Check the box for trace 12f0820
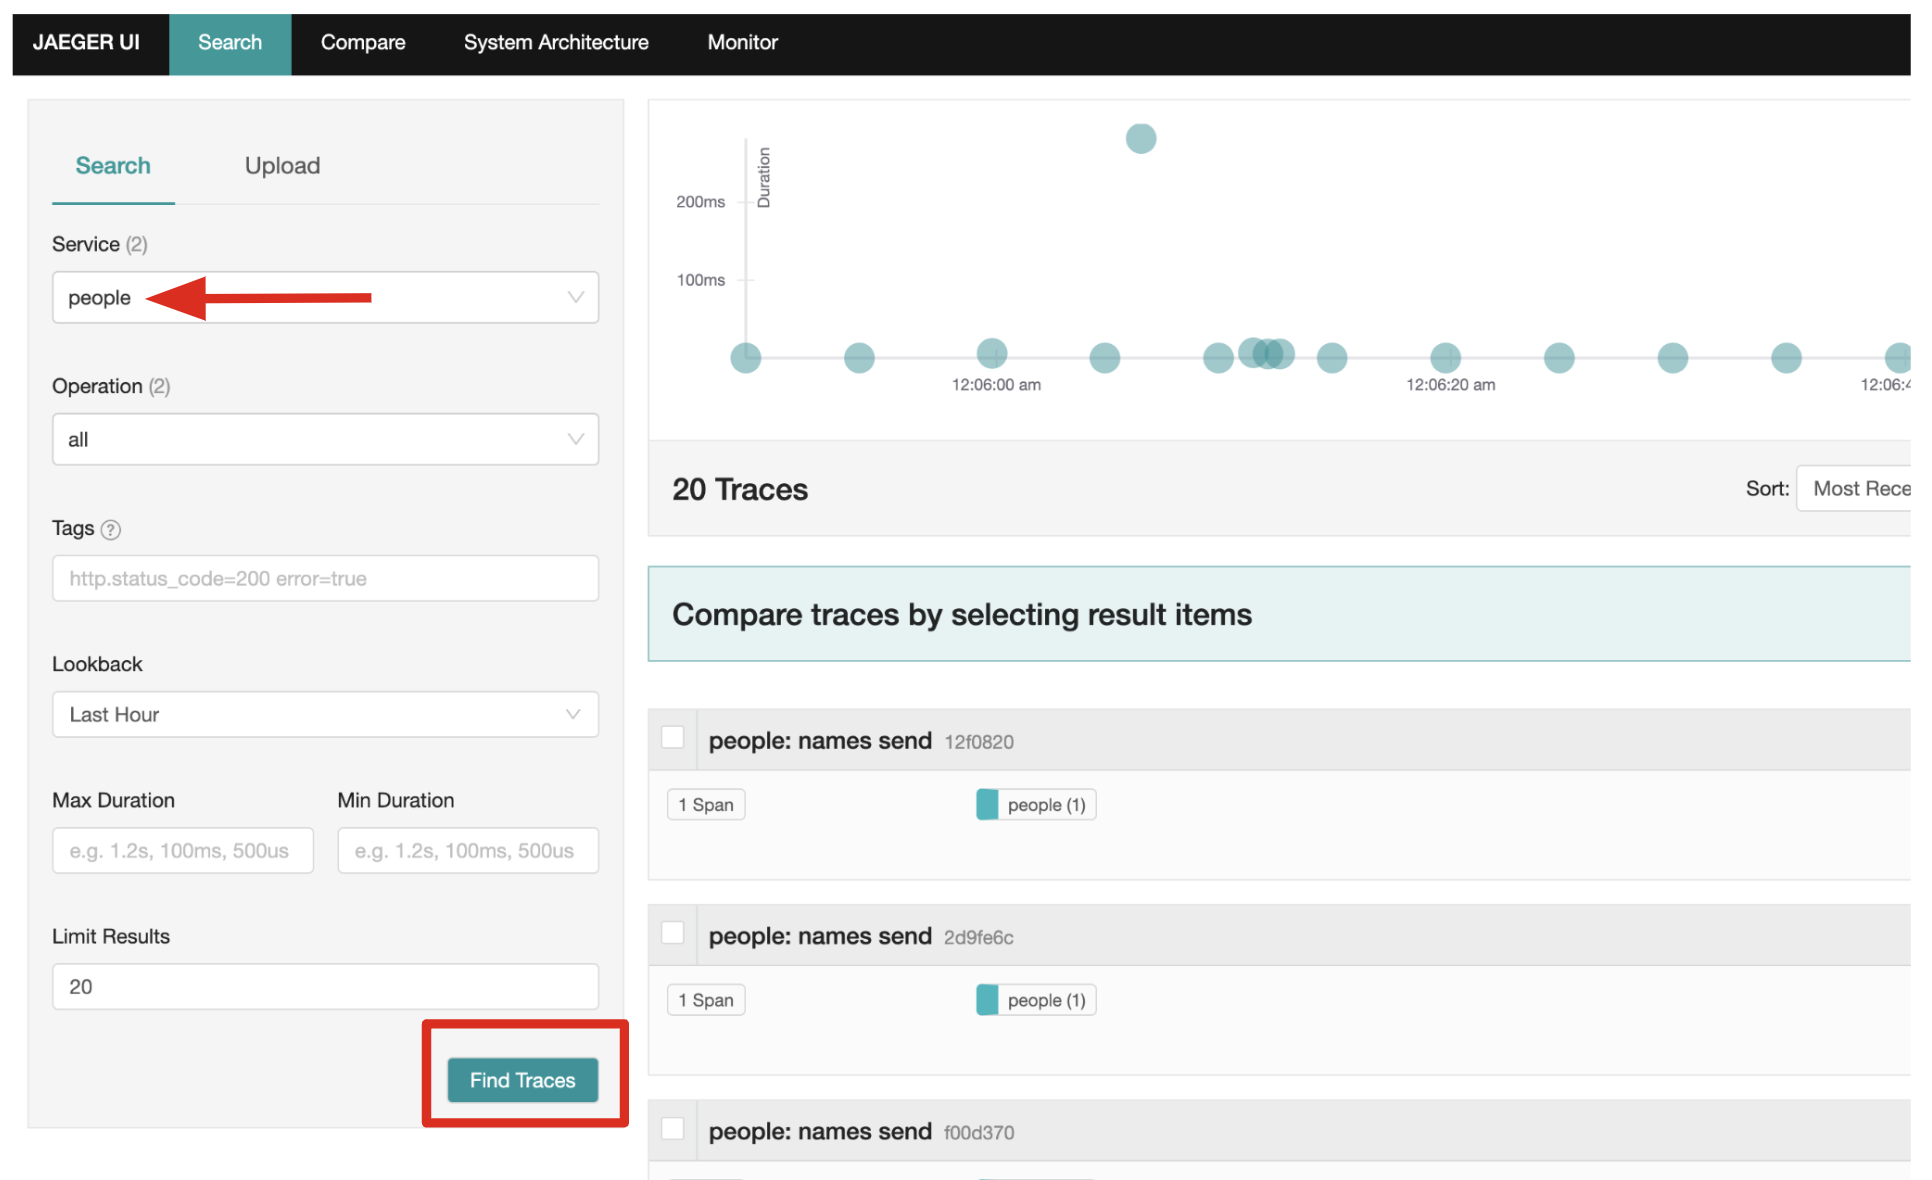This screenshot has height=1180, width=1932. pyautogui.click(x=673, y=738)
